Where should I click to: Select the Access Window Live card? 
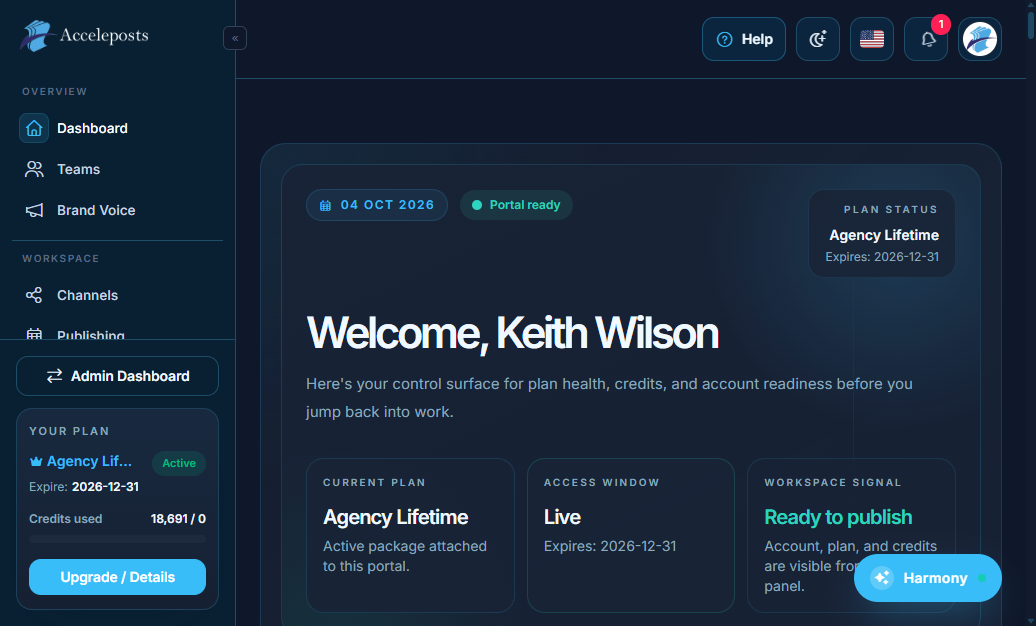631,535
